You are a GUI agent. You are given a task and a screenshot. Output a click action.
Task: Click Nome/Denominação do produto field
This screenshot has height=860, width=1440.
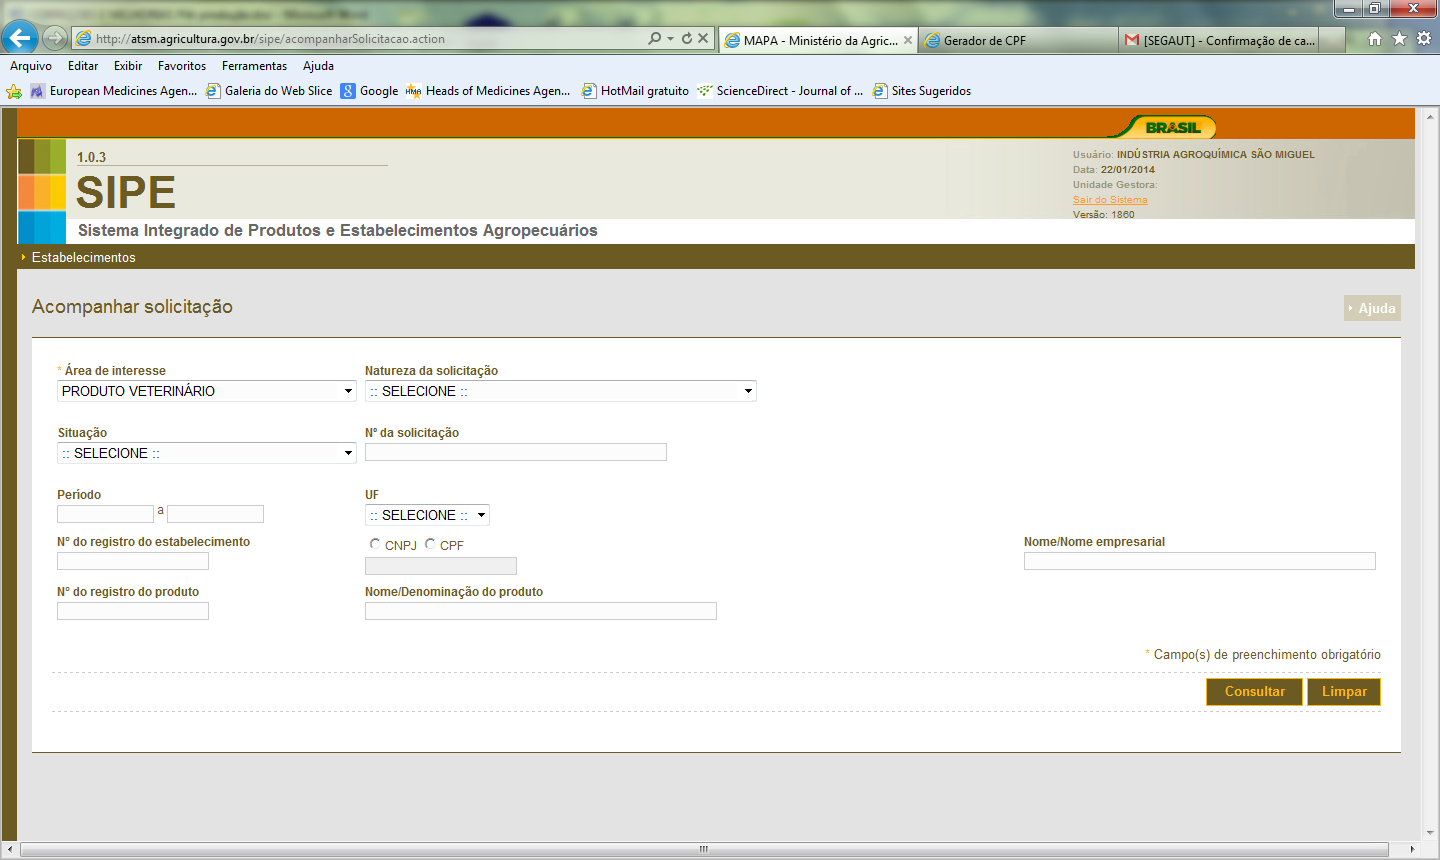pos(541,611)
